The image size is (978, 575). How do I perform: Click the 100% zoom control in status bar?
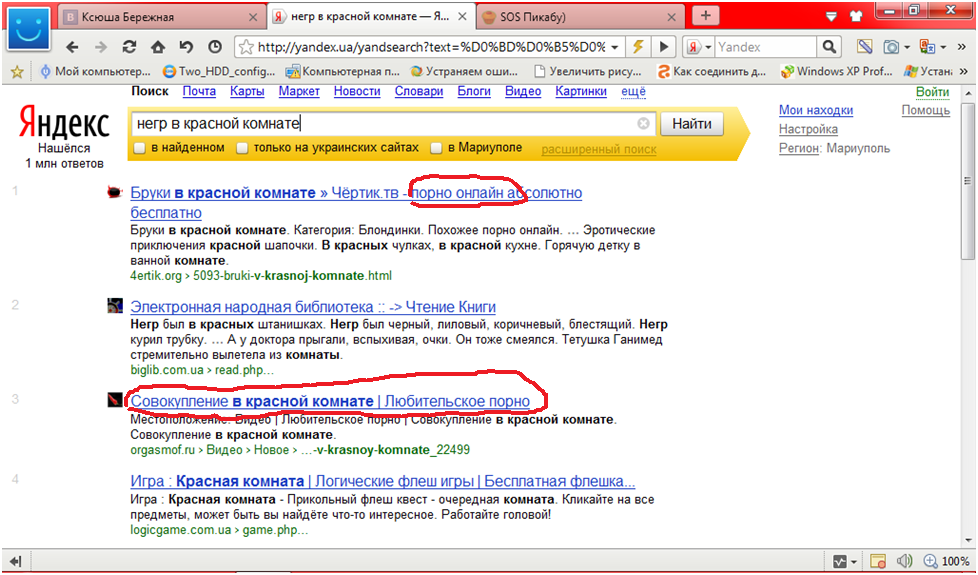tap(947, 561)
